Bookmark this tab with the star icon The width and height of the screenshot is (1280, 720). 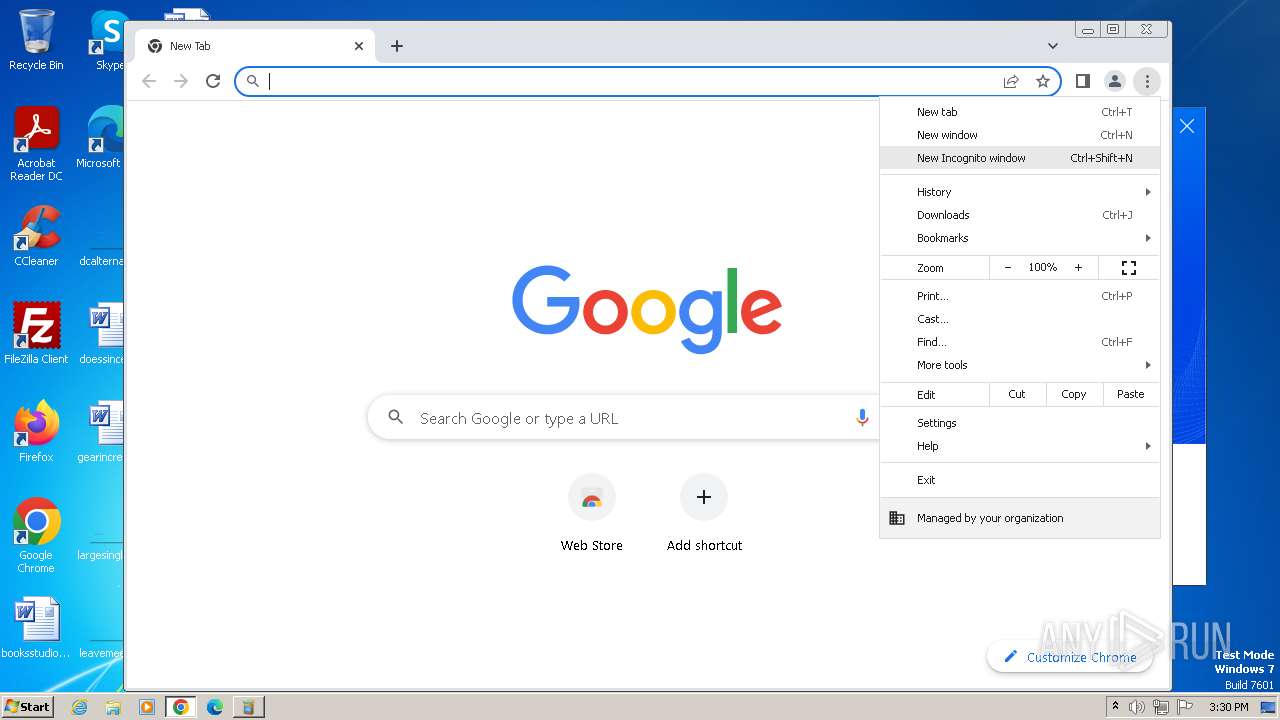point(1043,81)
